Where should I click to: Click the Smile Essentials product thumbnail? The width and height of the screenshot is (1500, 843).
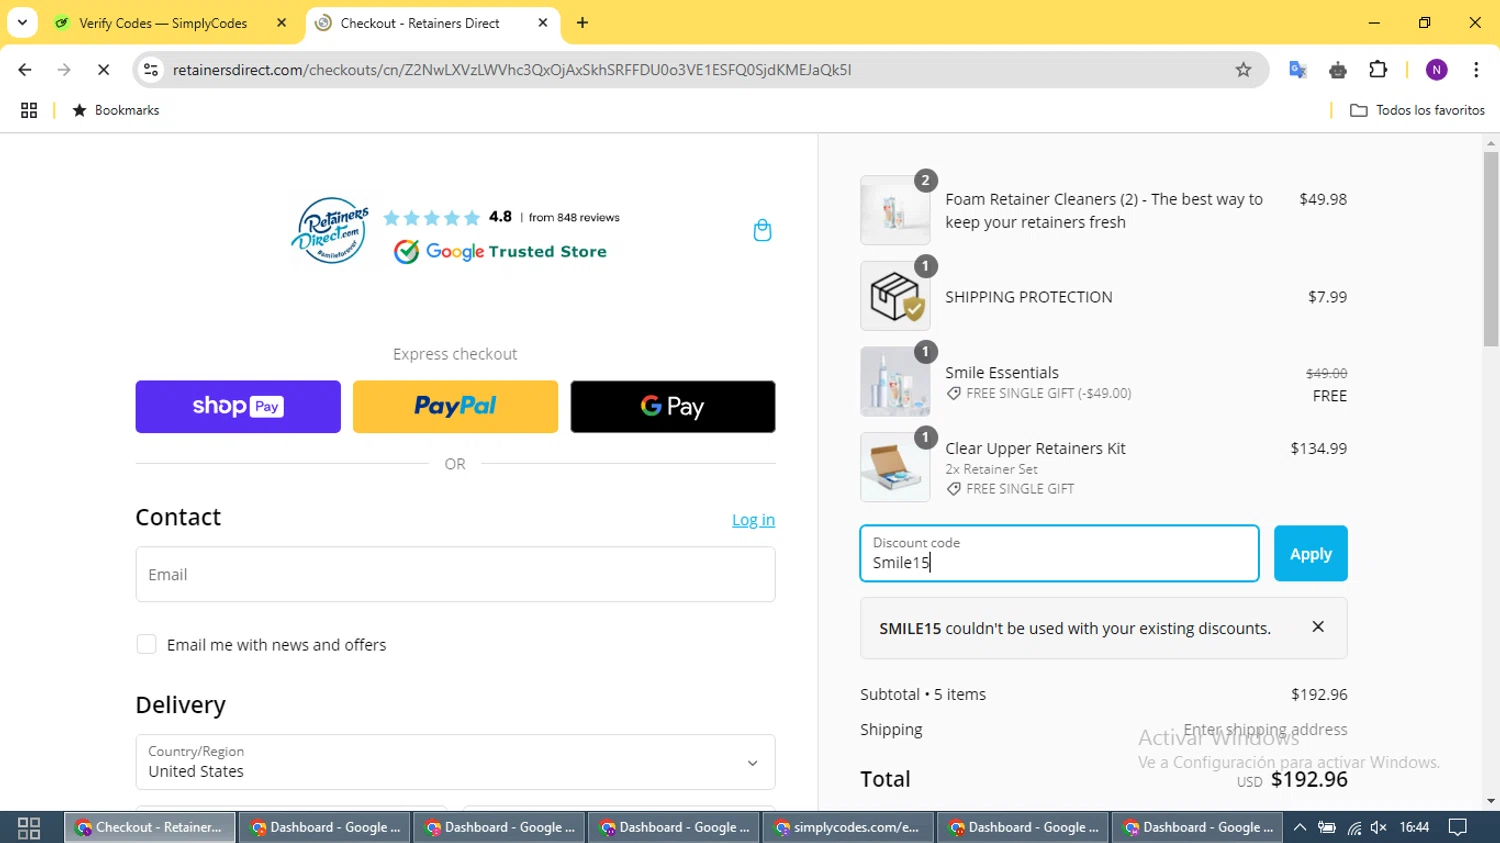point(895,381)
